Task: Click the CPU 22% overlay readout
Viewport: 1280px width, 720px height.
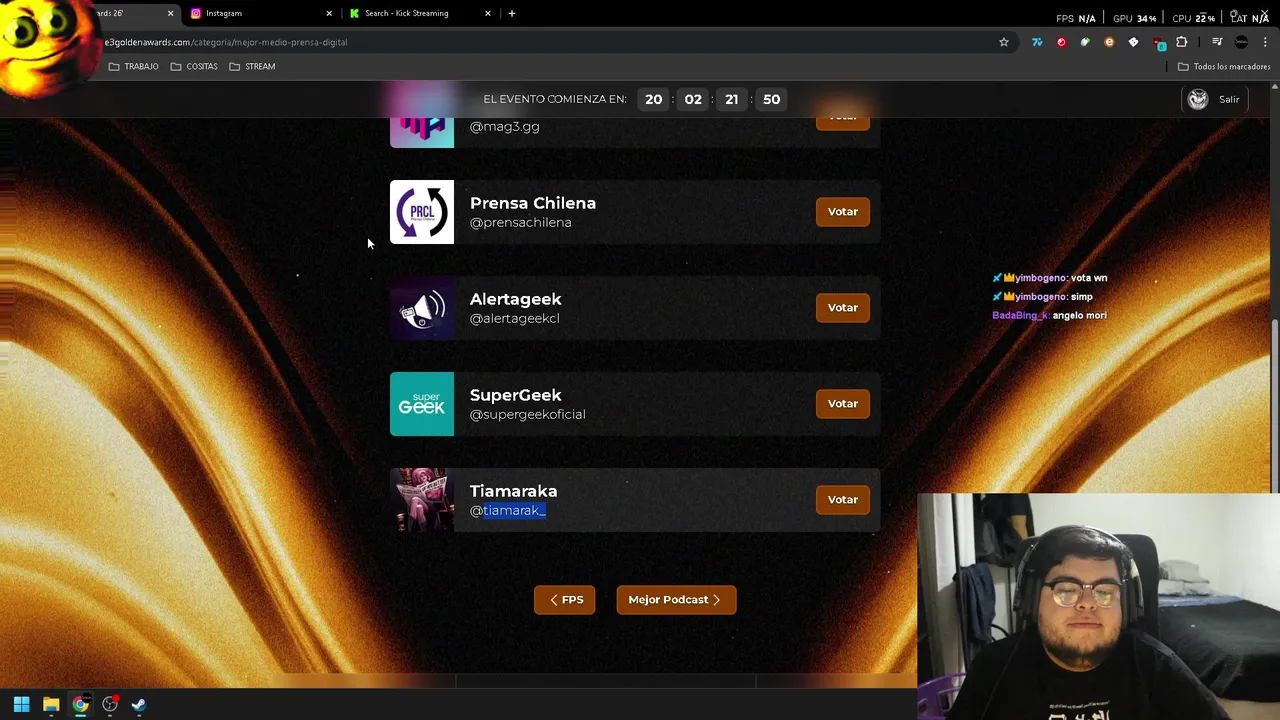Action: 1194,18
